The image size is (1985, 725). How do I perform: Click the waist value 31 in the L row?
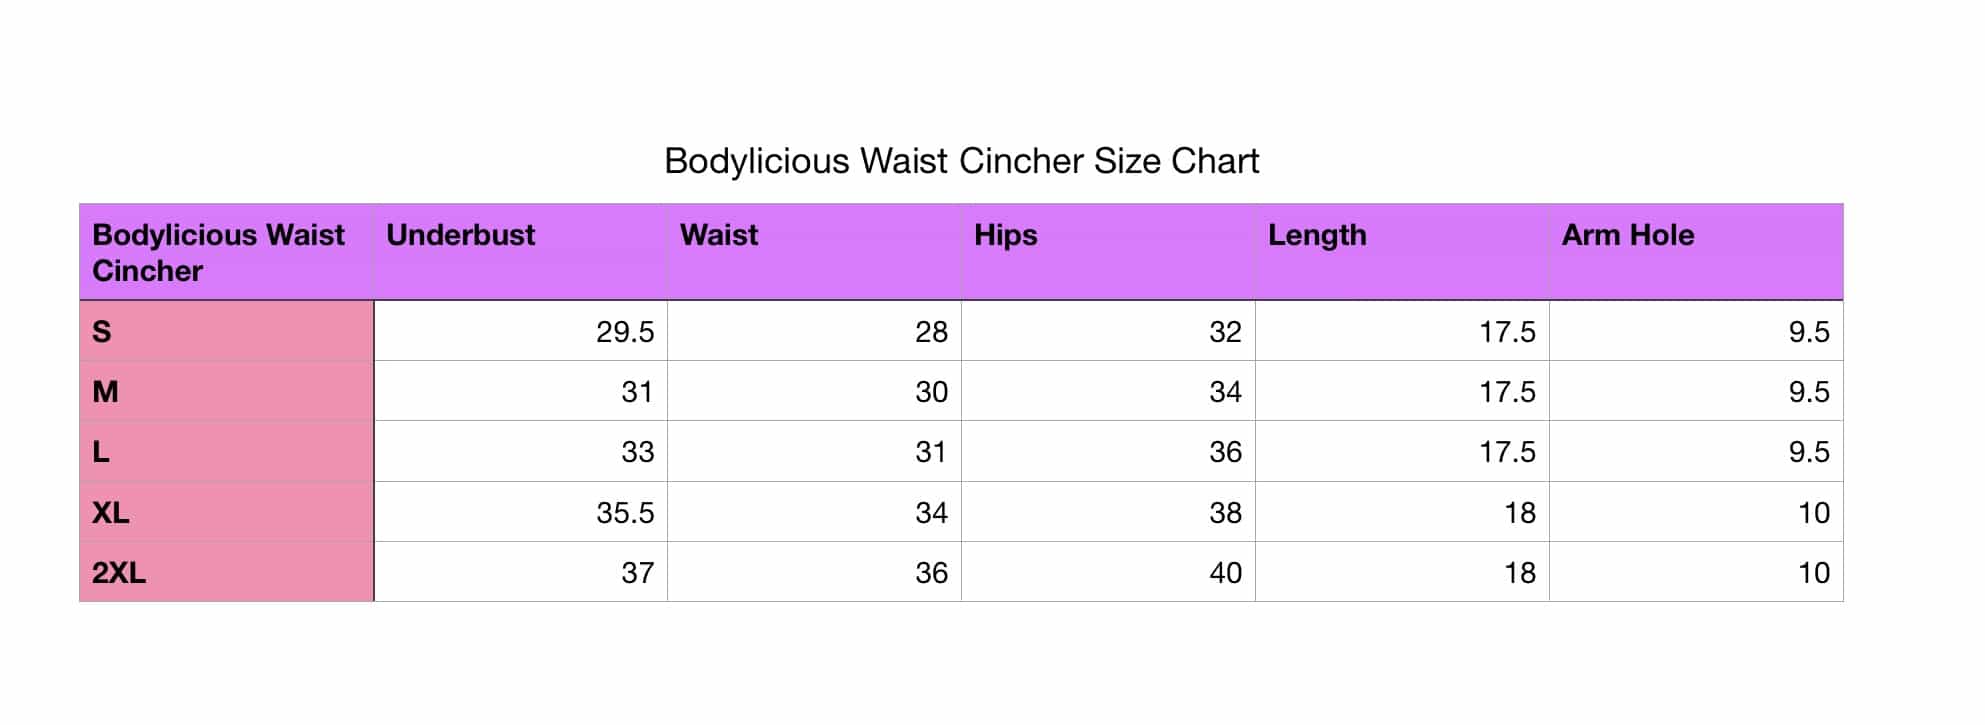coord(814,451)
